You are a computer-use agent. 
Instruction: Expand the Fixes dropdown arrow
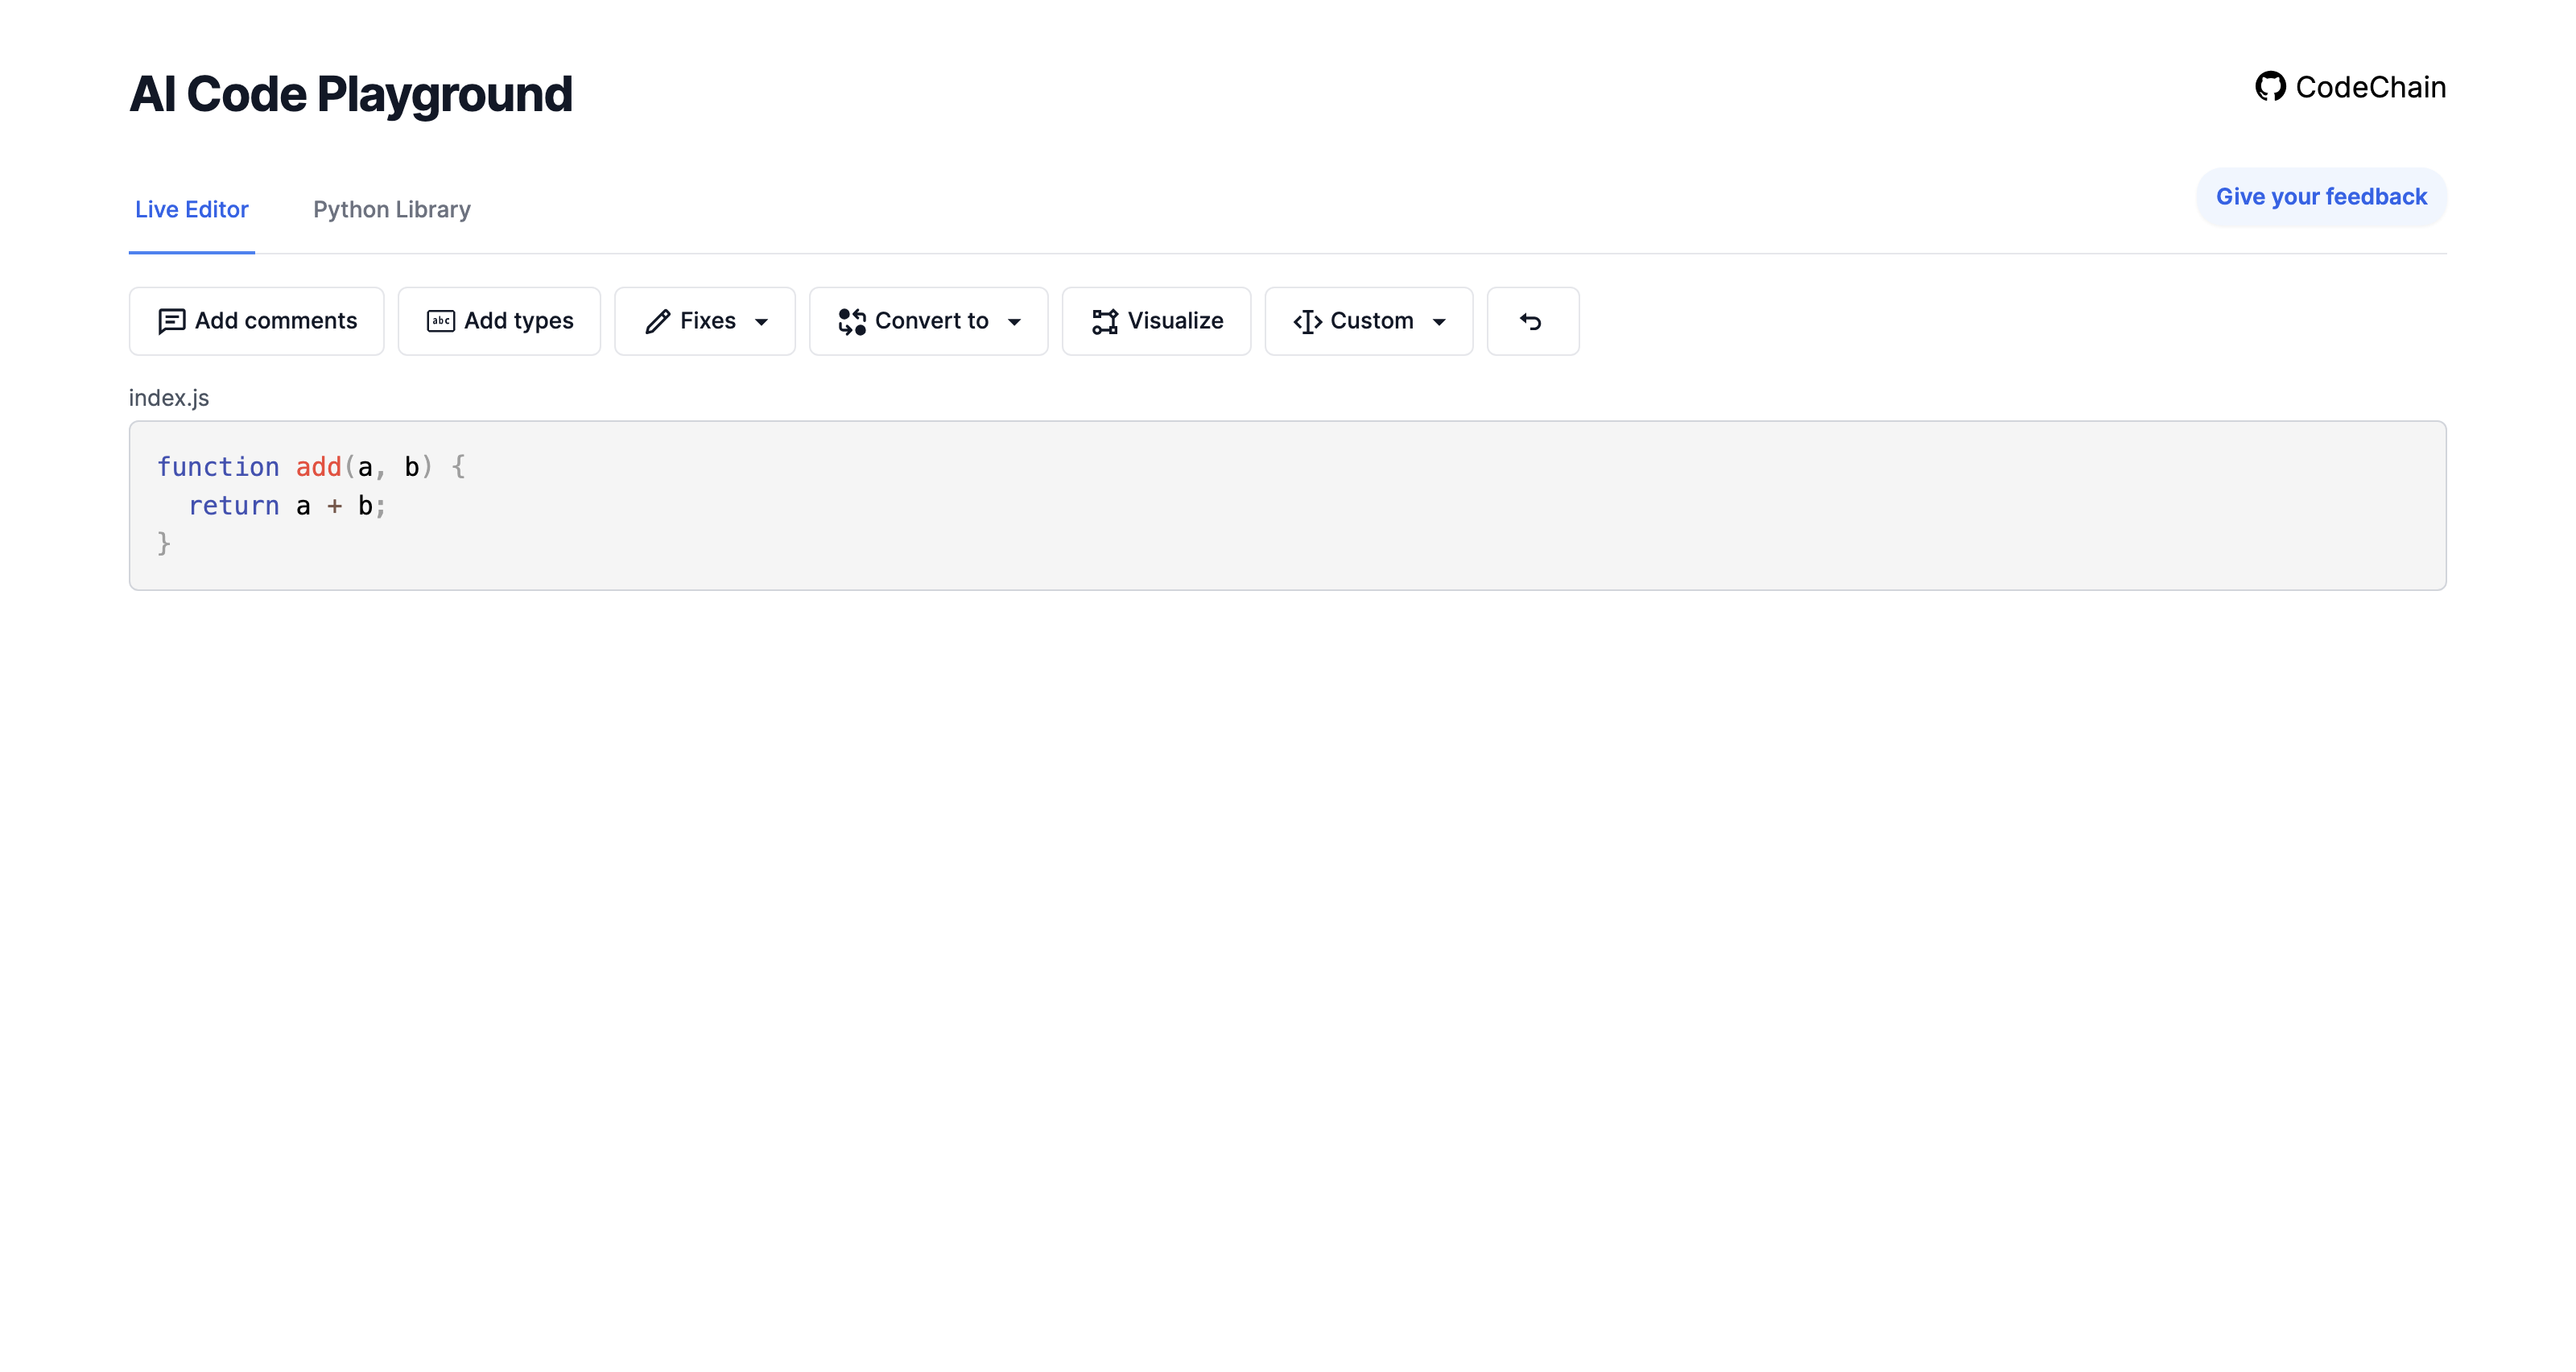tap(762, 322)
